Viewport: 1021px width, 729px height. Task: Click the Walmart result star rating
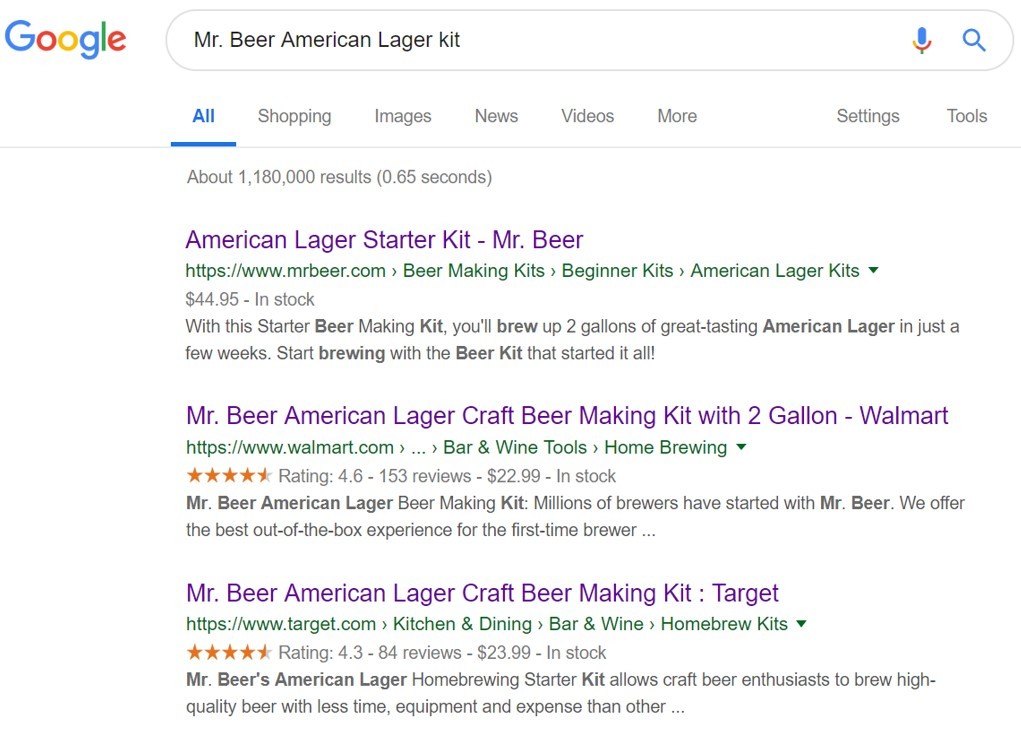229,475
